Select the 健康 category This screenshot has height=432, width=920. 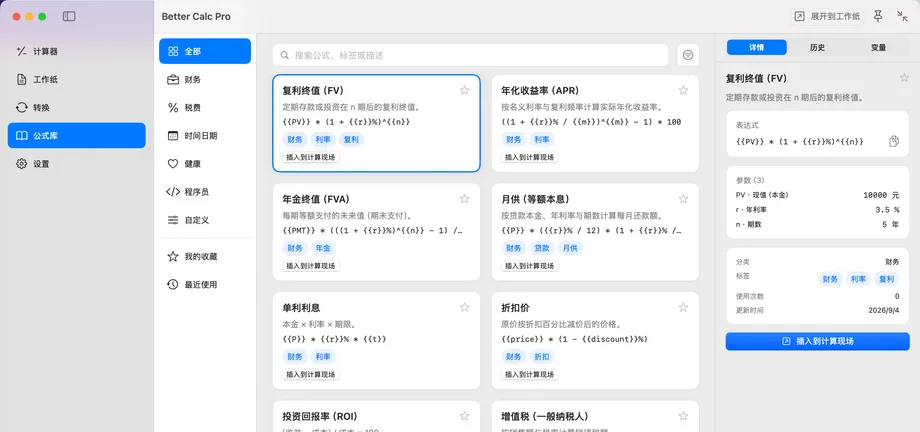tap(205, 164)
